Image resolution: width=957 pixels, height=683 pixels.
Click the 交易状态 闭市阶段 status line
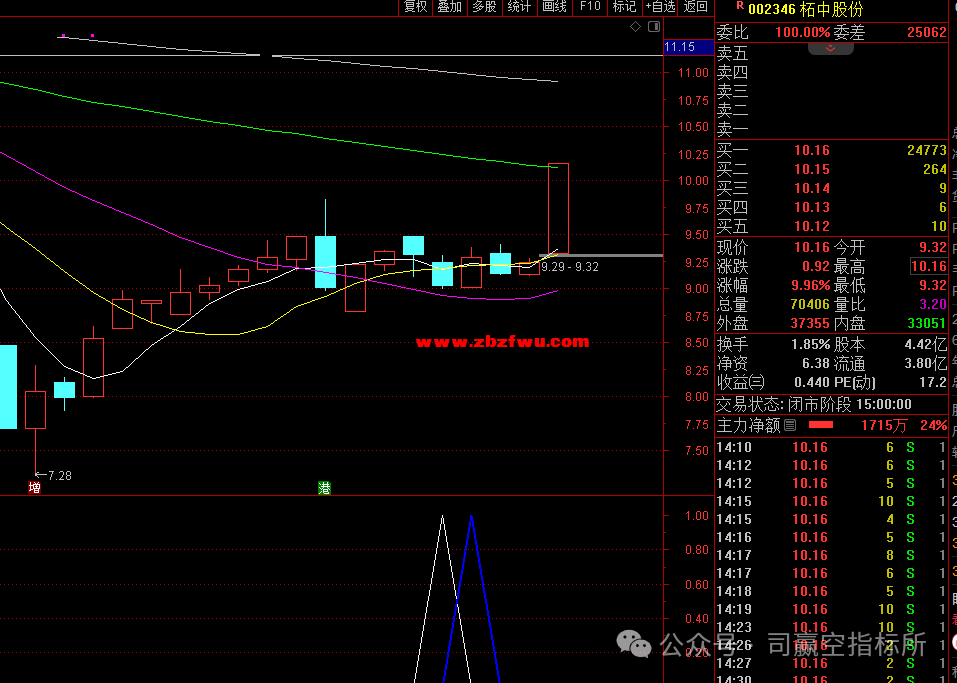pyautogui.click(x=814, y=404)
